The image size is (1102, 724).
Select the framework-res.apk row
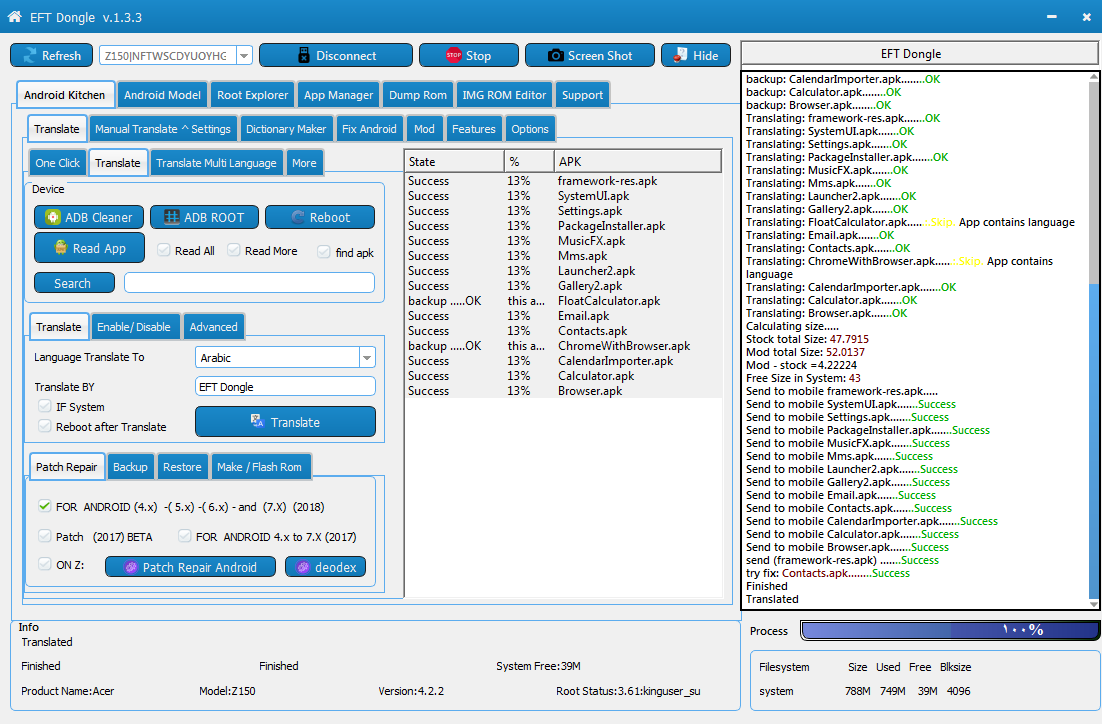point(564,181)
